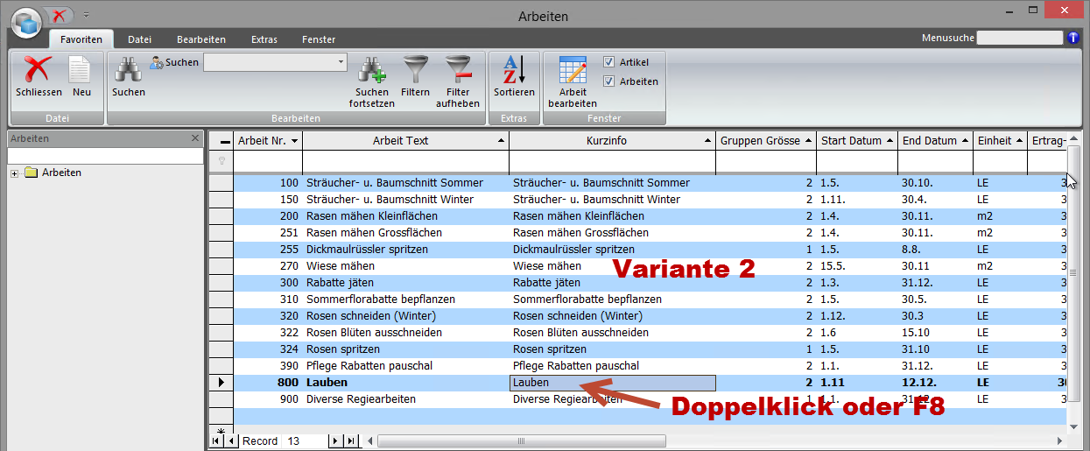
Task: Open the Suchen combo box dropdown
Action: point(340,62)
